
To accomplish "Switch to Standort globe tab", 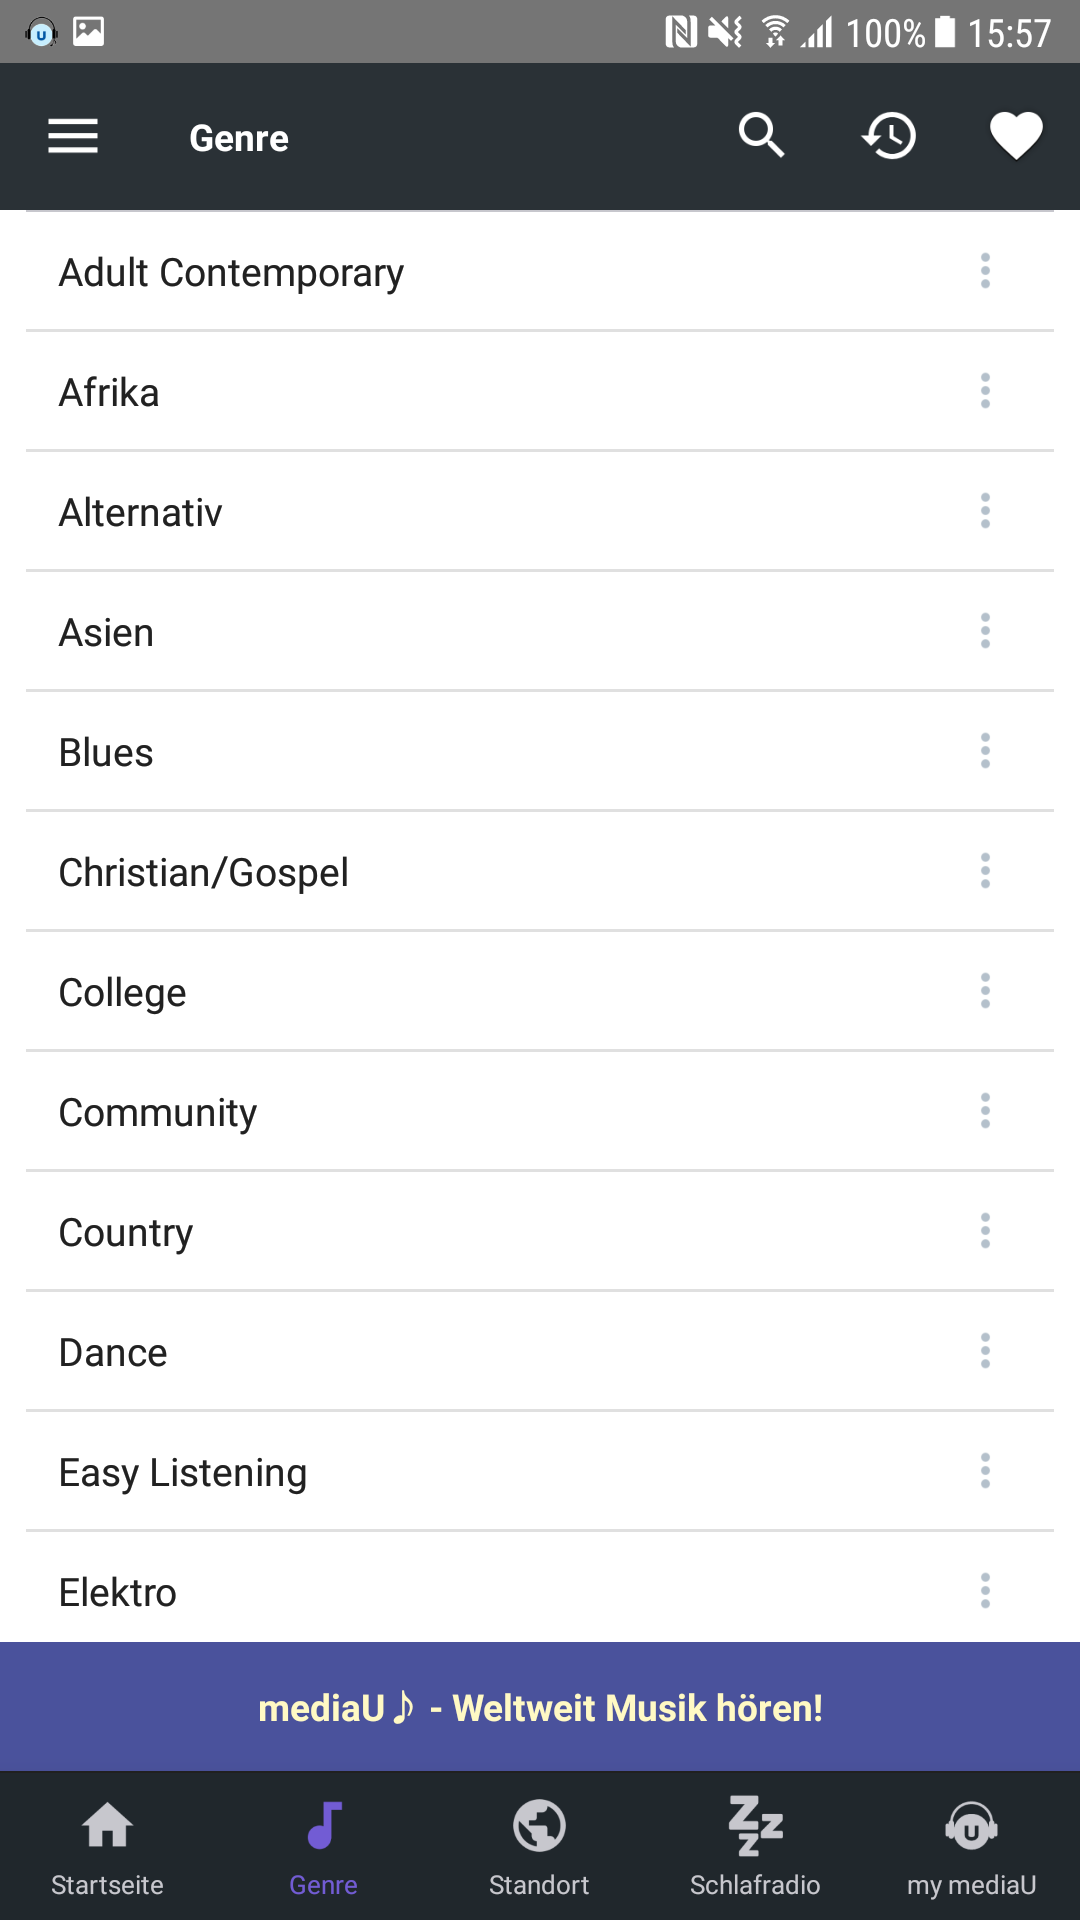I will click(x=539, y=1846).
